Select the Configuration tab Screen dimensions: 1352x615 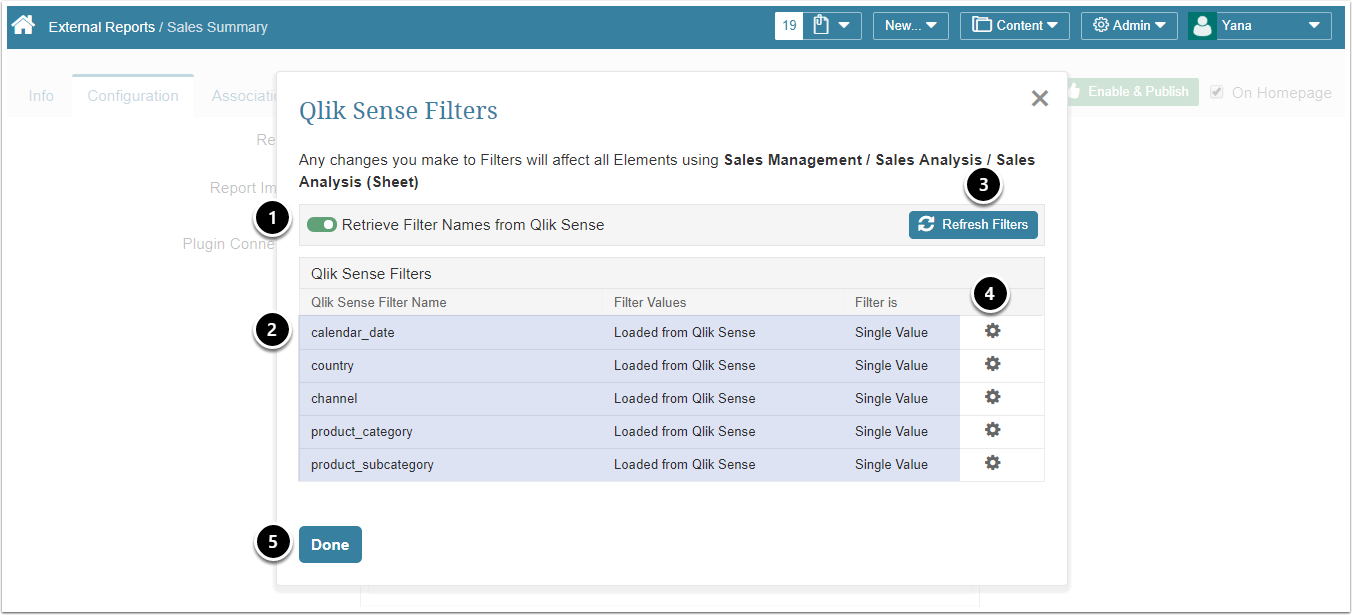pos(133,96)
